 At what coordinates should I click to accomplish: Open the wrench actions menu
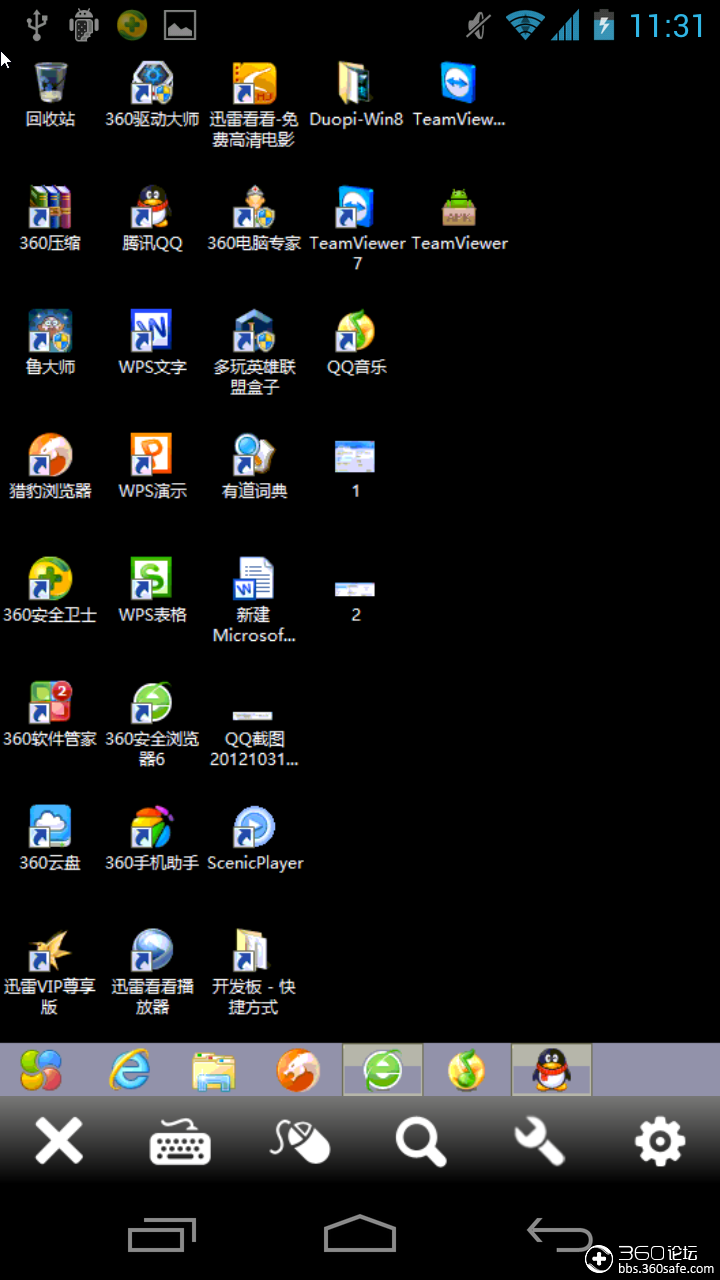click(x=540, y=1141)
